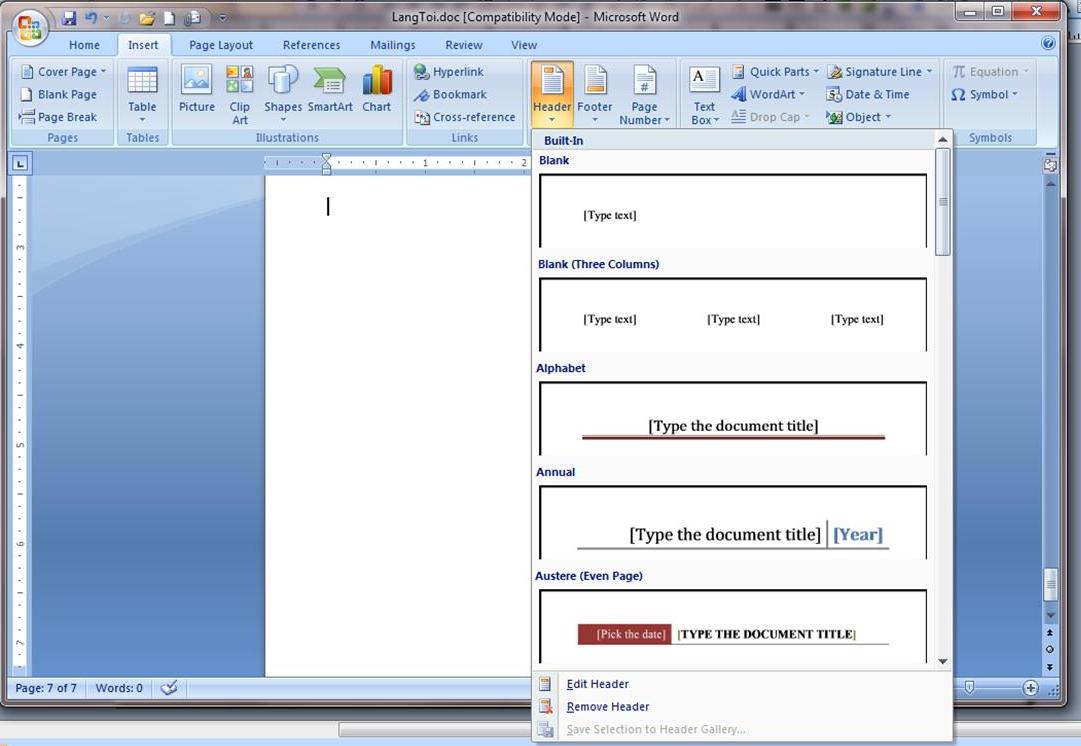Image resolution: width=1081 pixels, height=746 pixels.
Task: Click the zoom slider handle
Action: point(969,687)
